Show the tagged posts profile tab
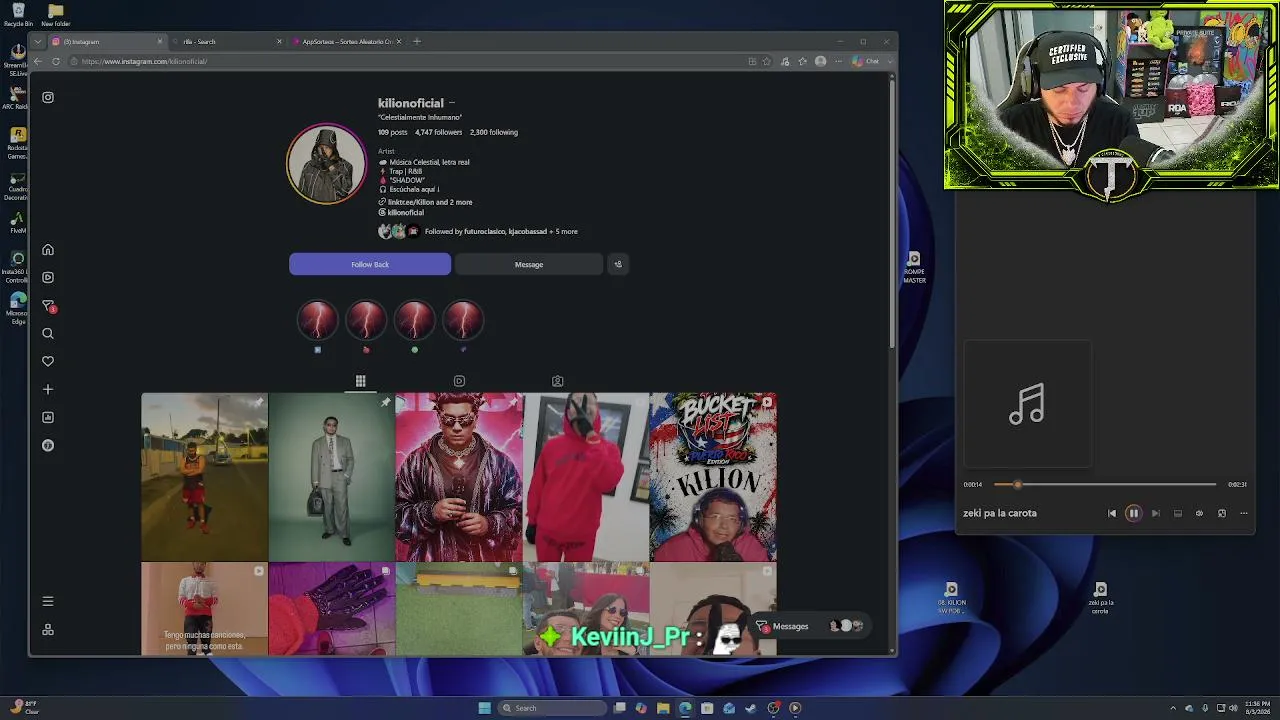Viewport: 1280px width, 720px height. (x=558, y=381)
